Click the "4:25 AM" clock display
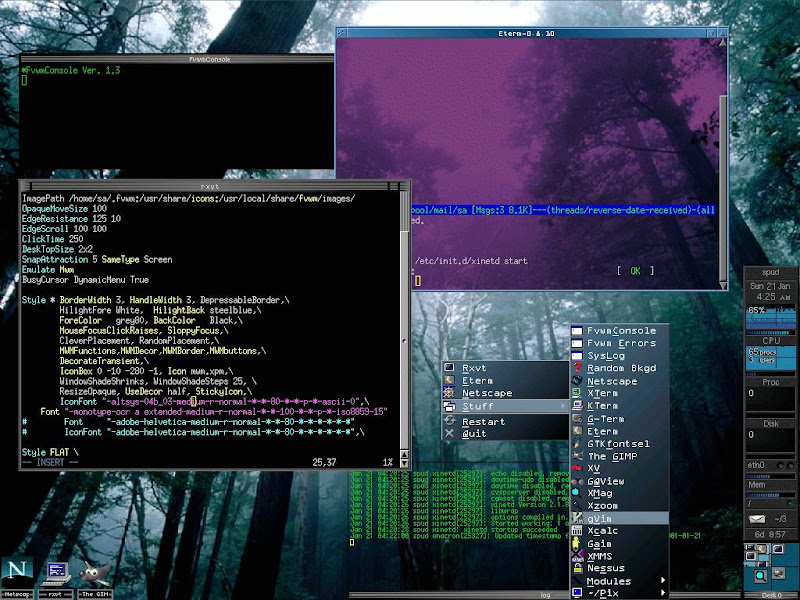800x600 pixels. [773, 297]
